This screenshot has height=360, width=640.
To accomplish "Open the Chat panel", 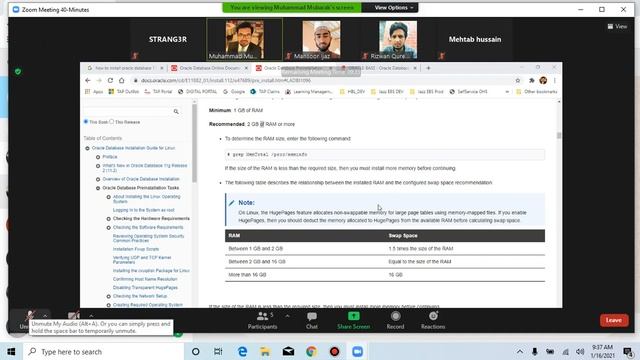I will [312, 320].
